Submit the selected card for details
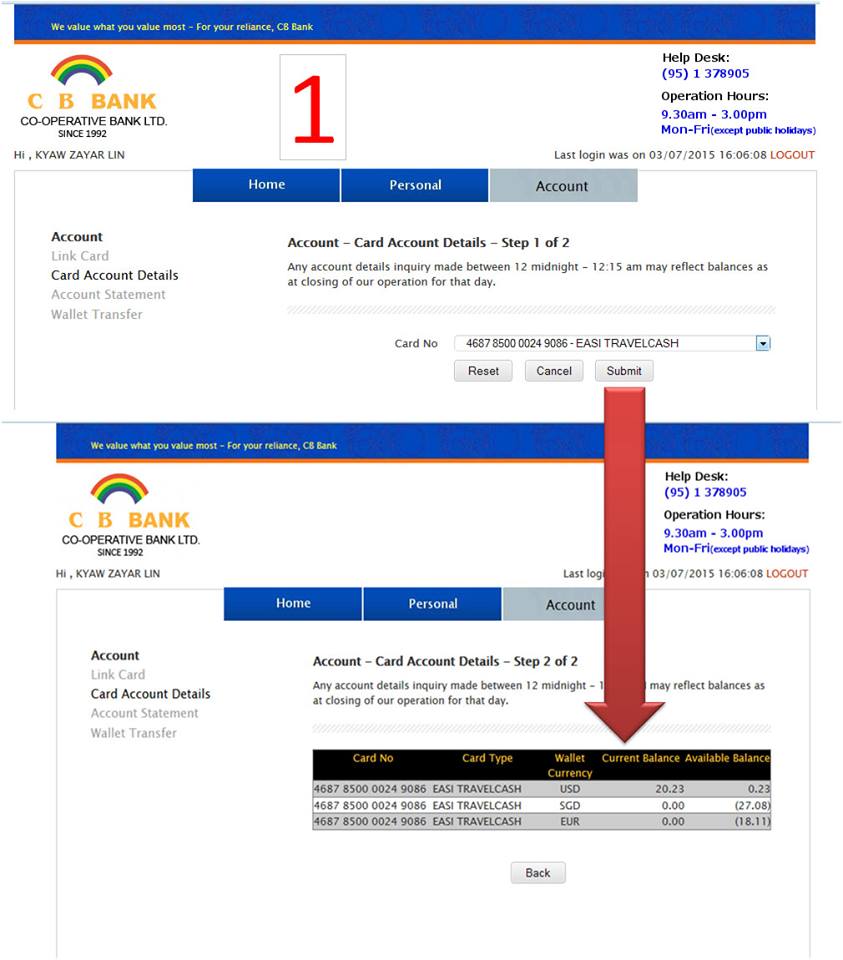843x960 pixels. point(623,370)
